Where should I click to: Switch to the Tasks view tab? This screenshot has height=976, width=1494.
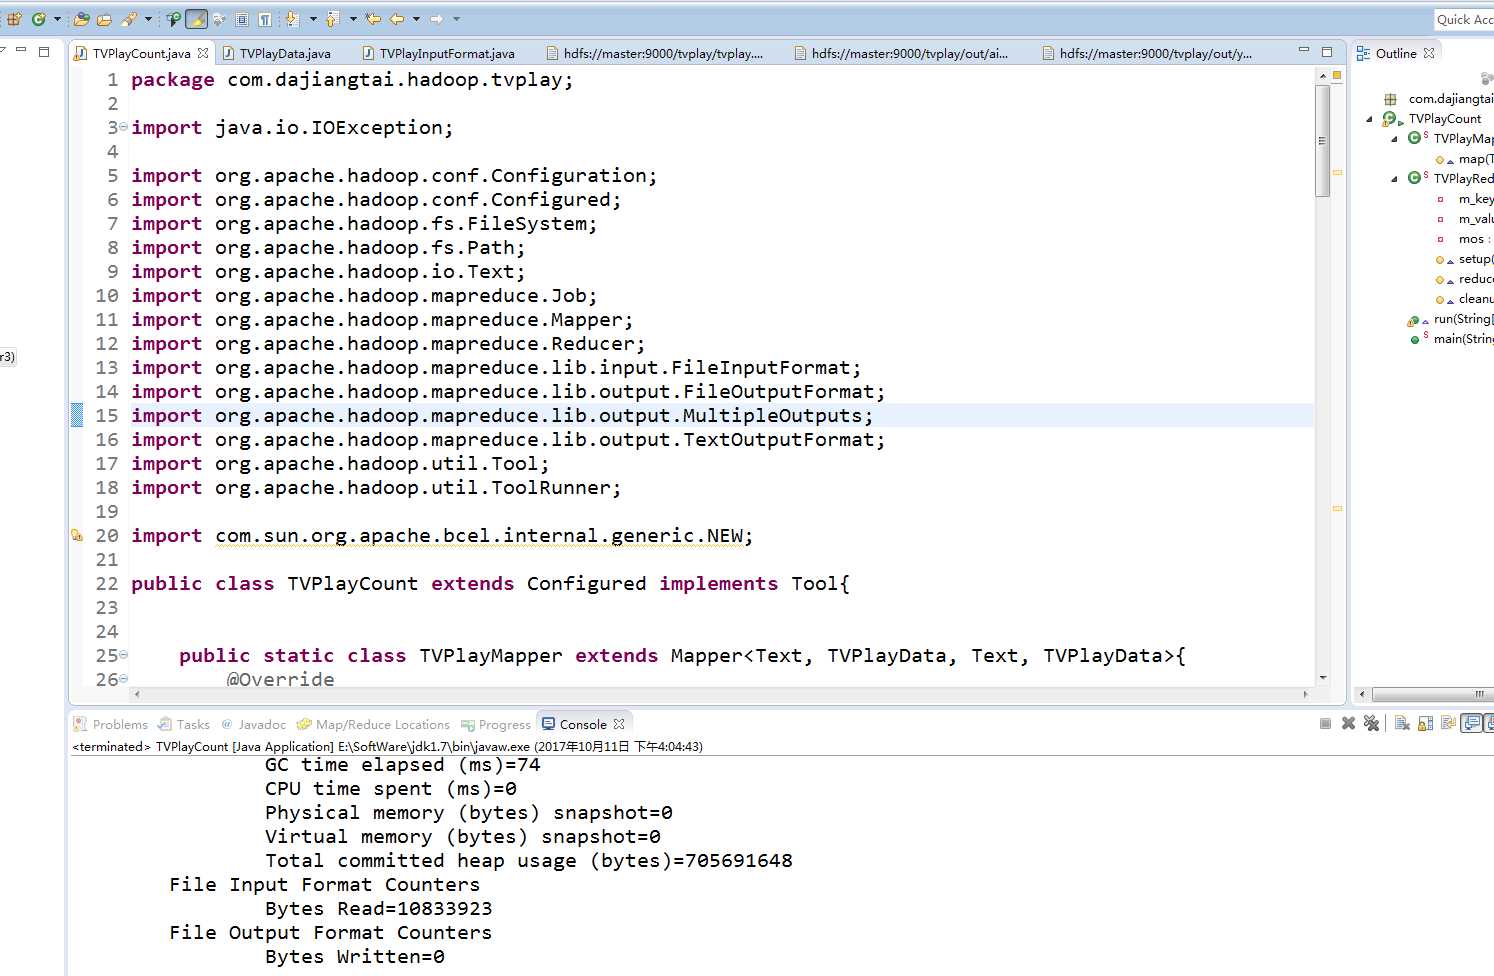coord(185,724)
